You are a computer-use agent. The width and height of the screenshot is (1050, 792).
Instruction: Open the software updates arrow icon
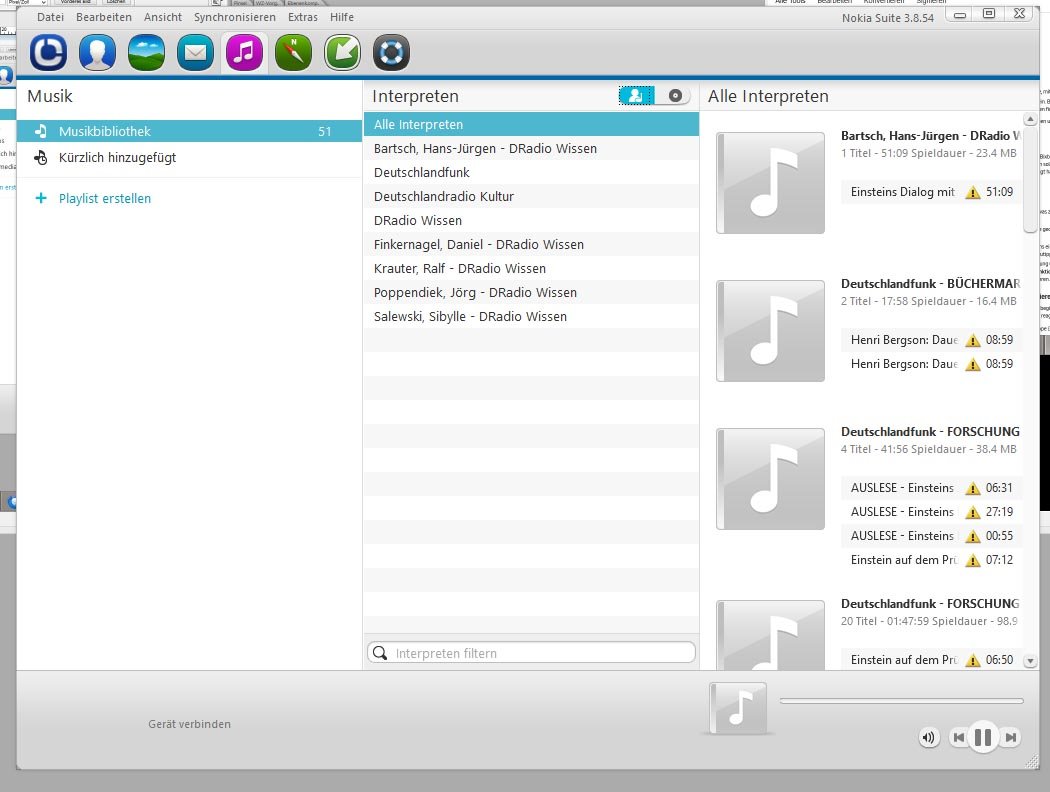[342, 52]
